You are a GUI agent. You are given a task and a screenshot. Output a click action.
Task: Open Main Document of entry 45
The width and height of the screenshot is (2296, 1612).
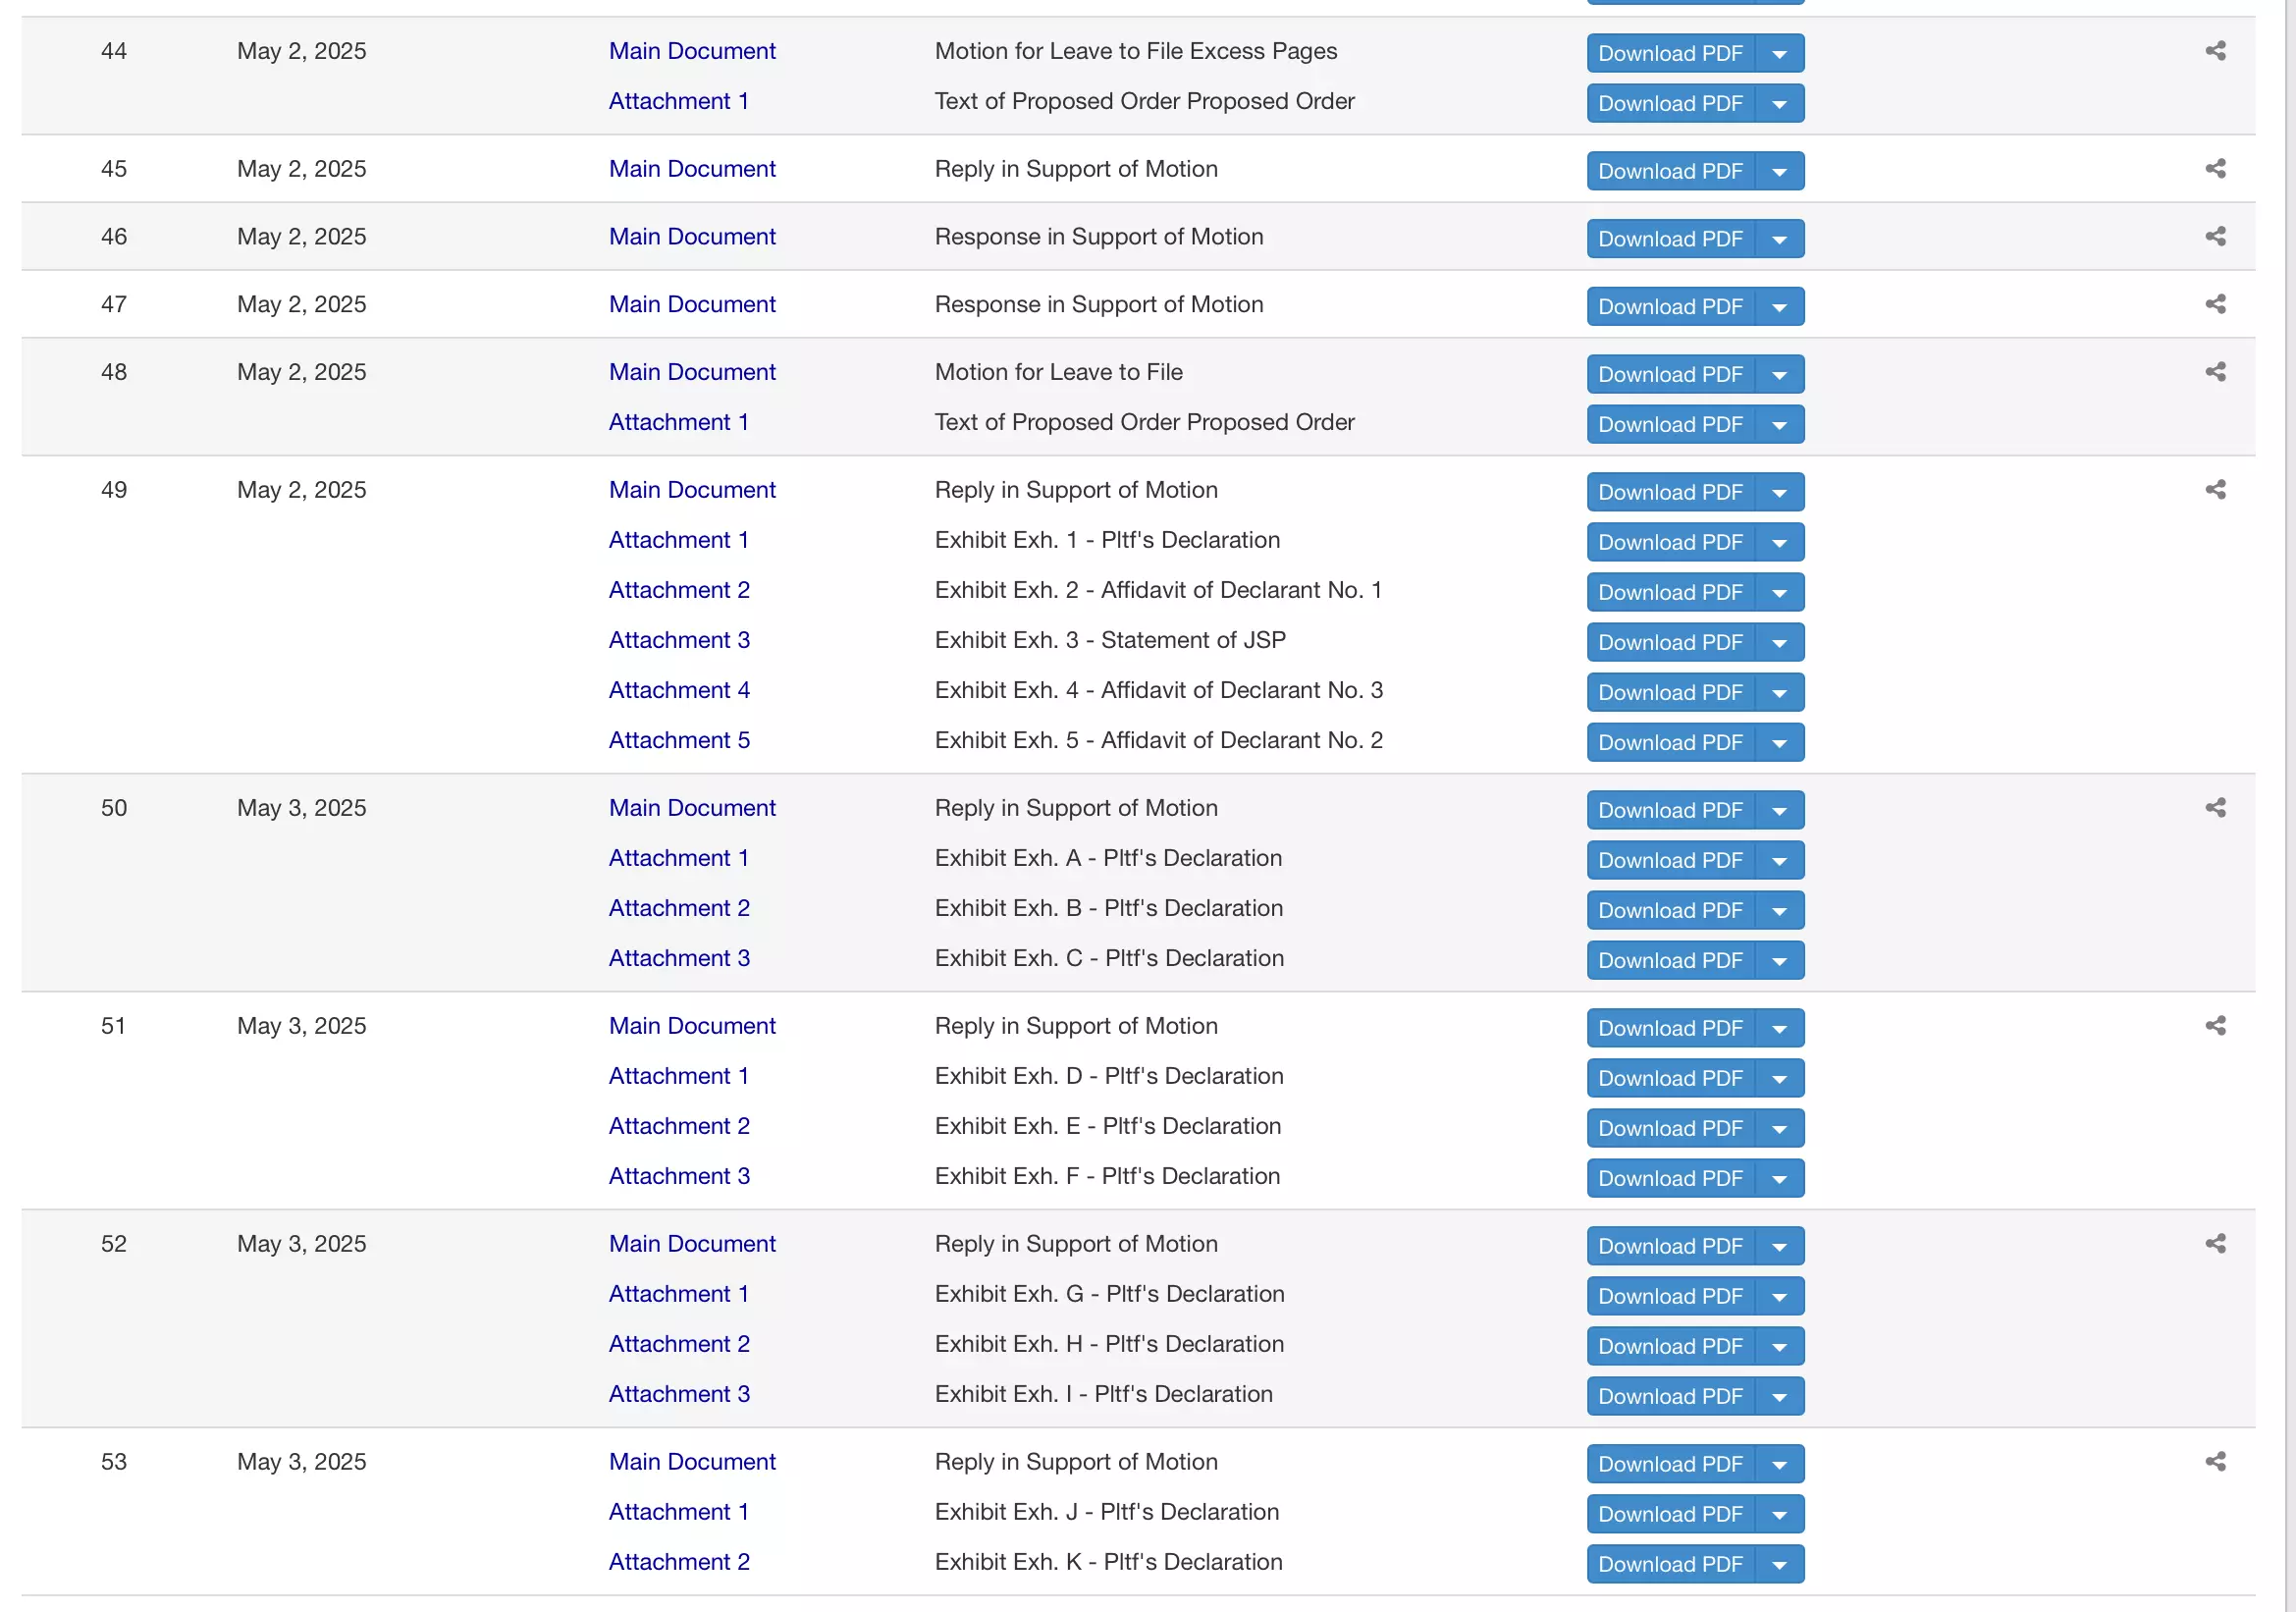pos(692,169)
